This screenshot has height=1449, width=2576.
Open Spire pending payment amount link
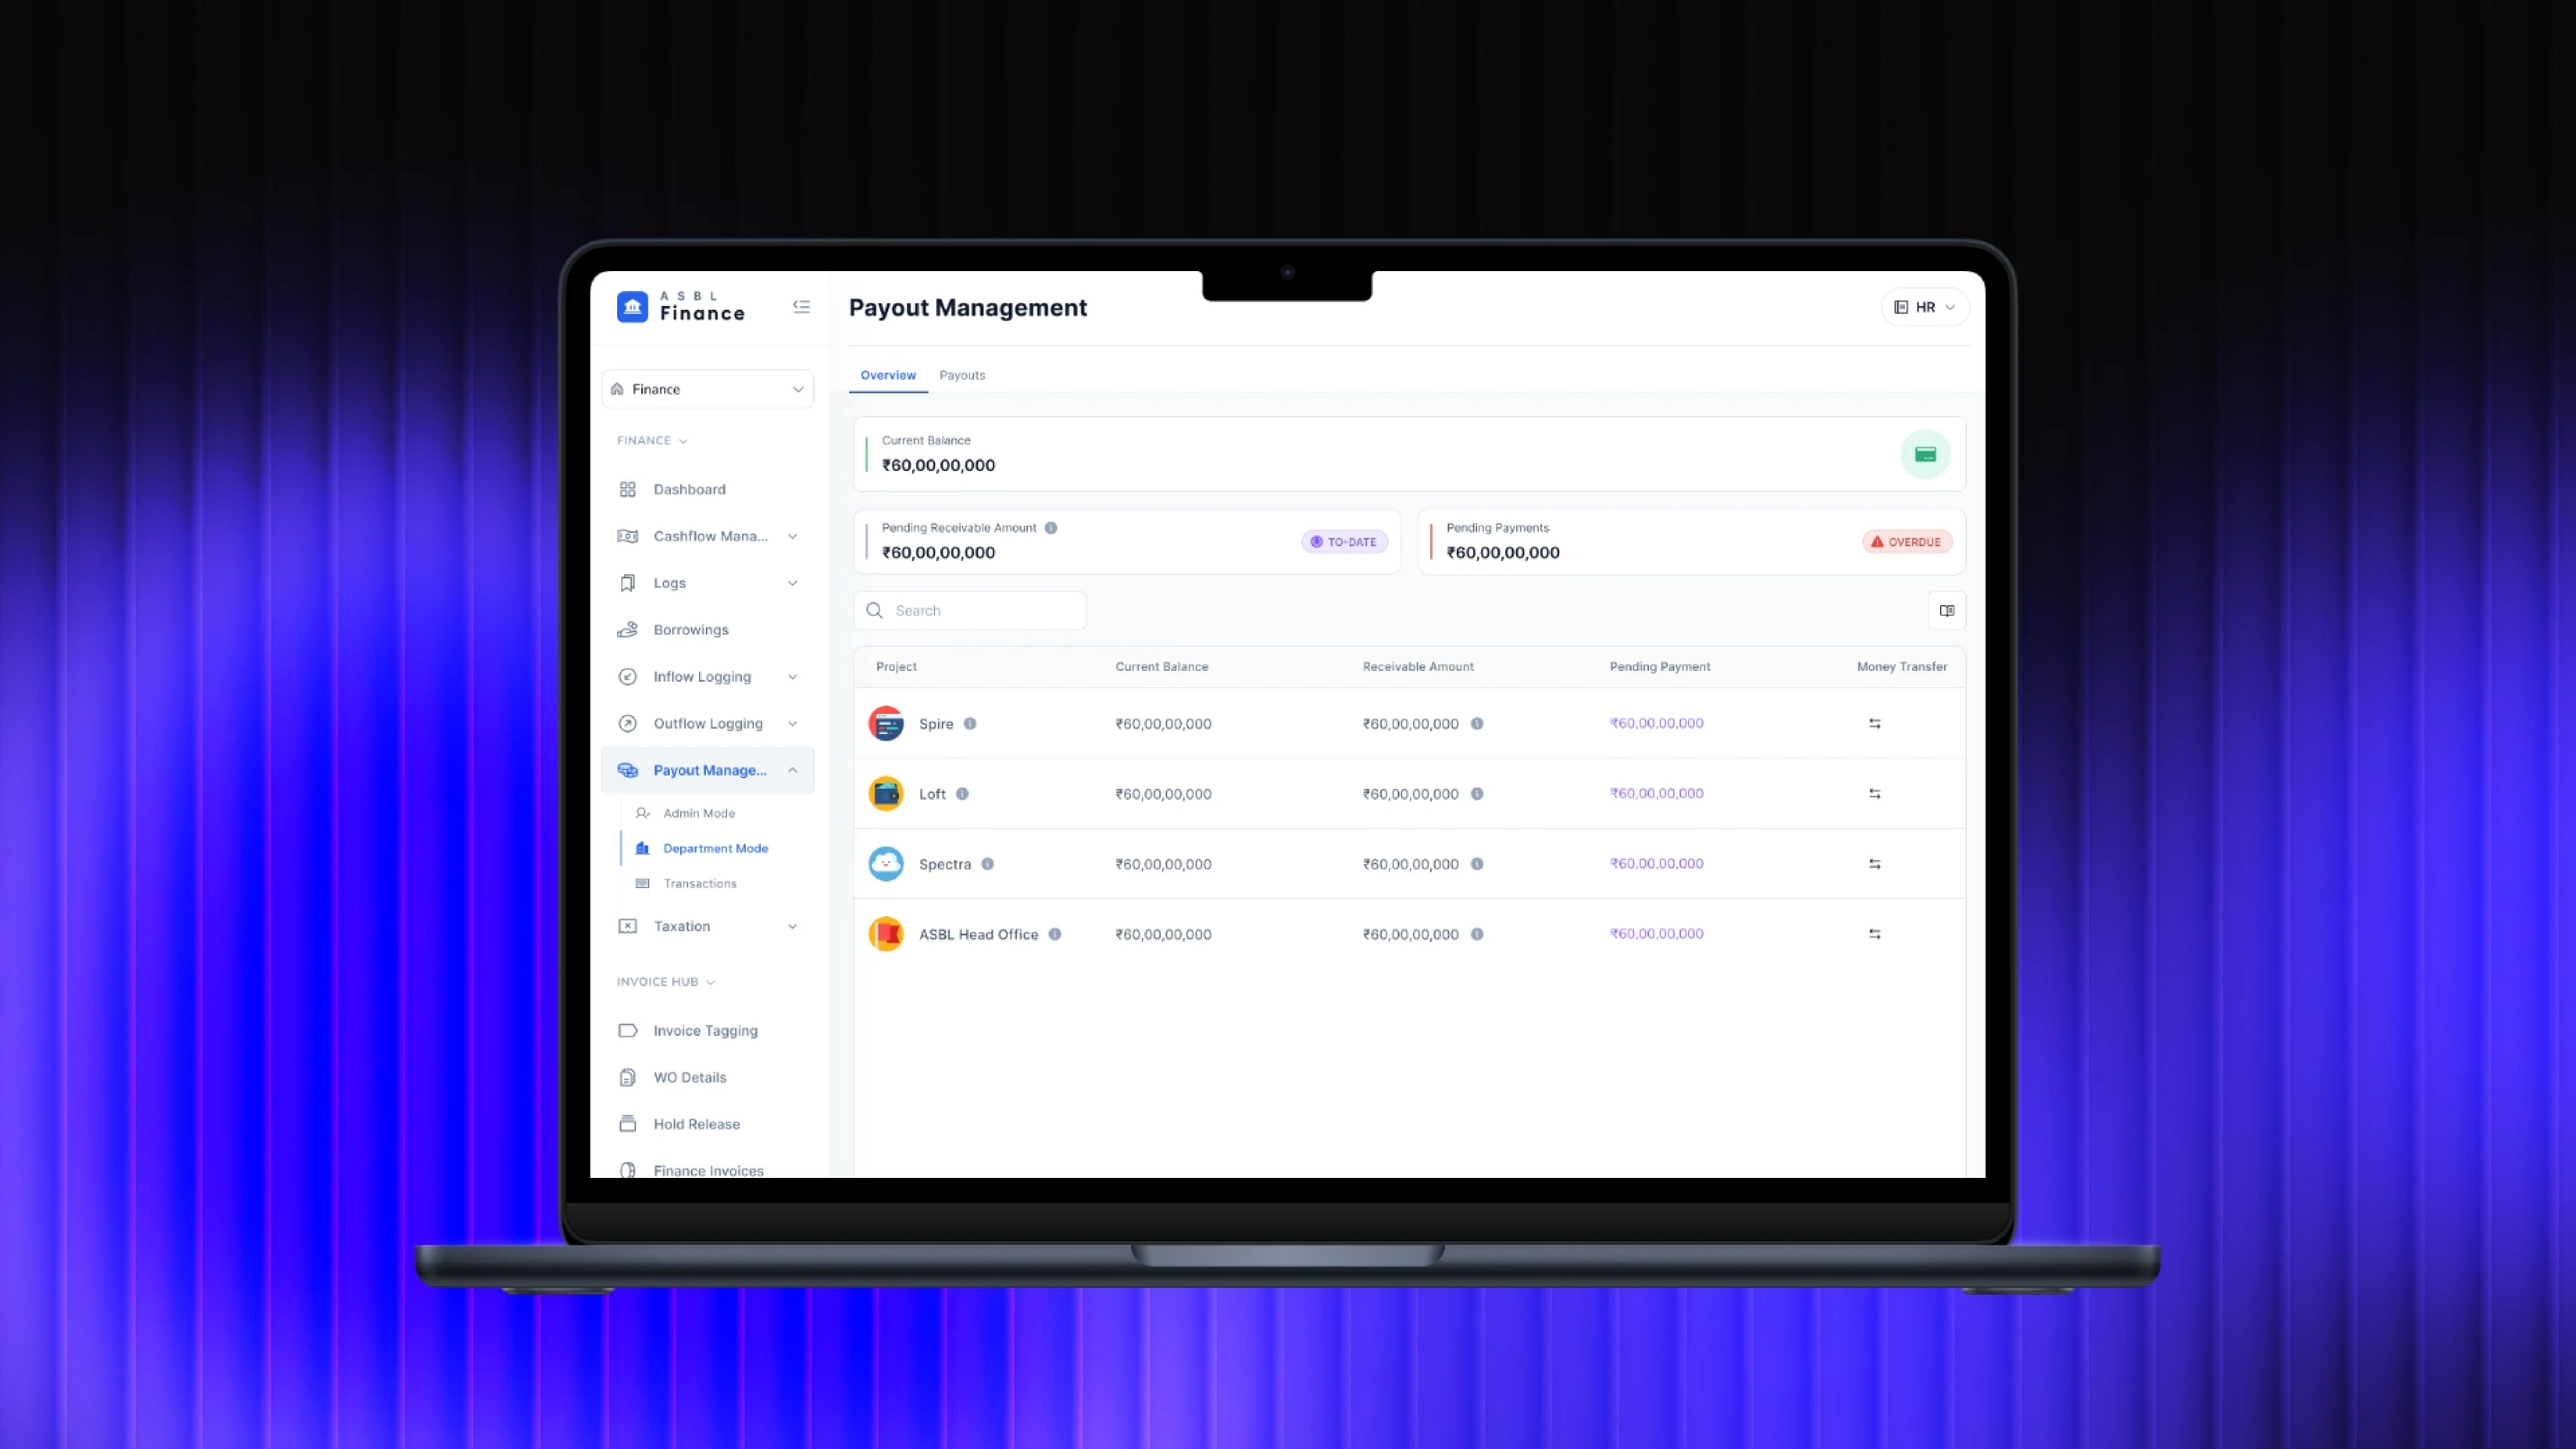1657,723
